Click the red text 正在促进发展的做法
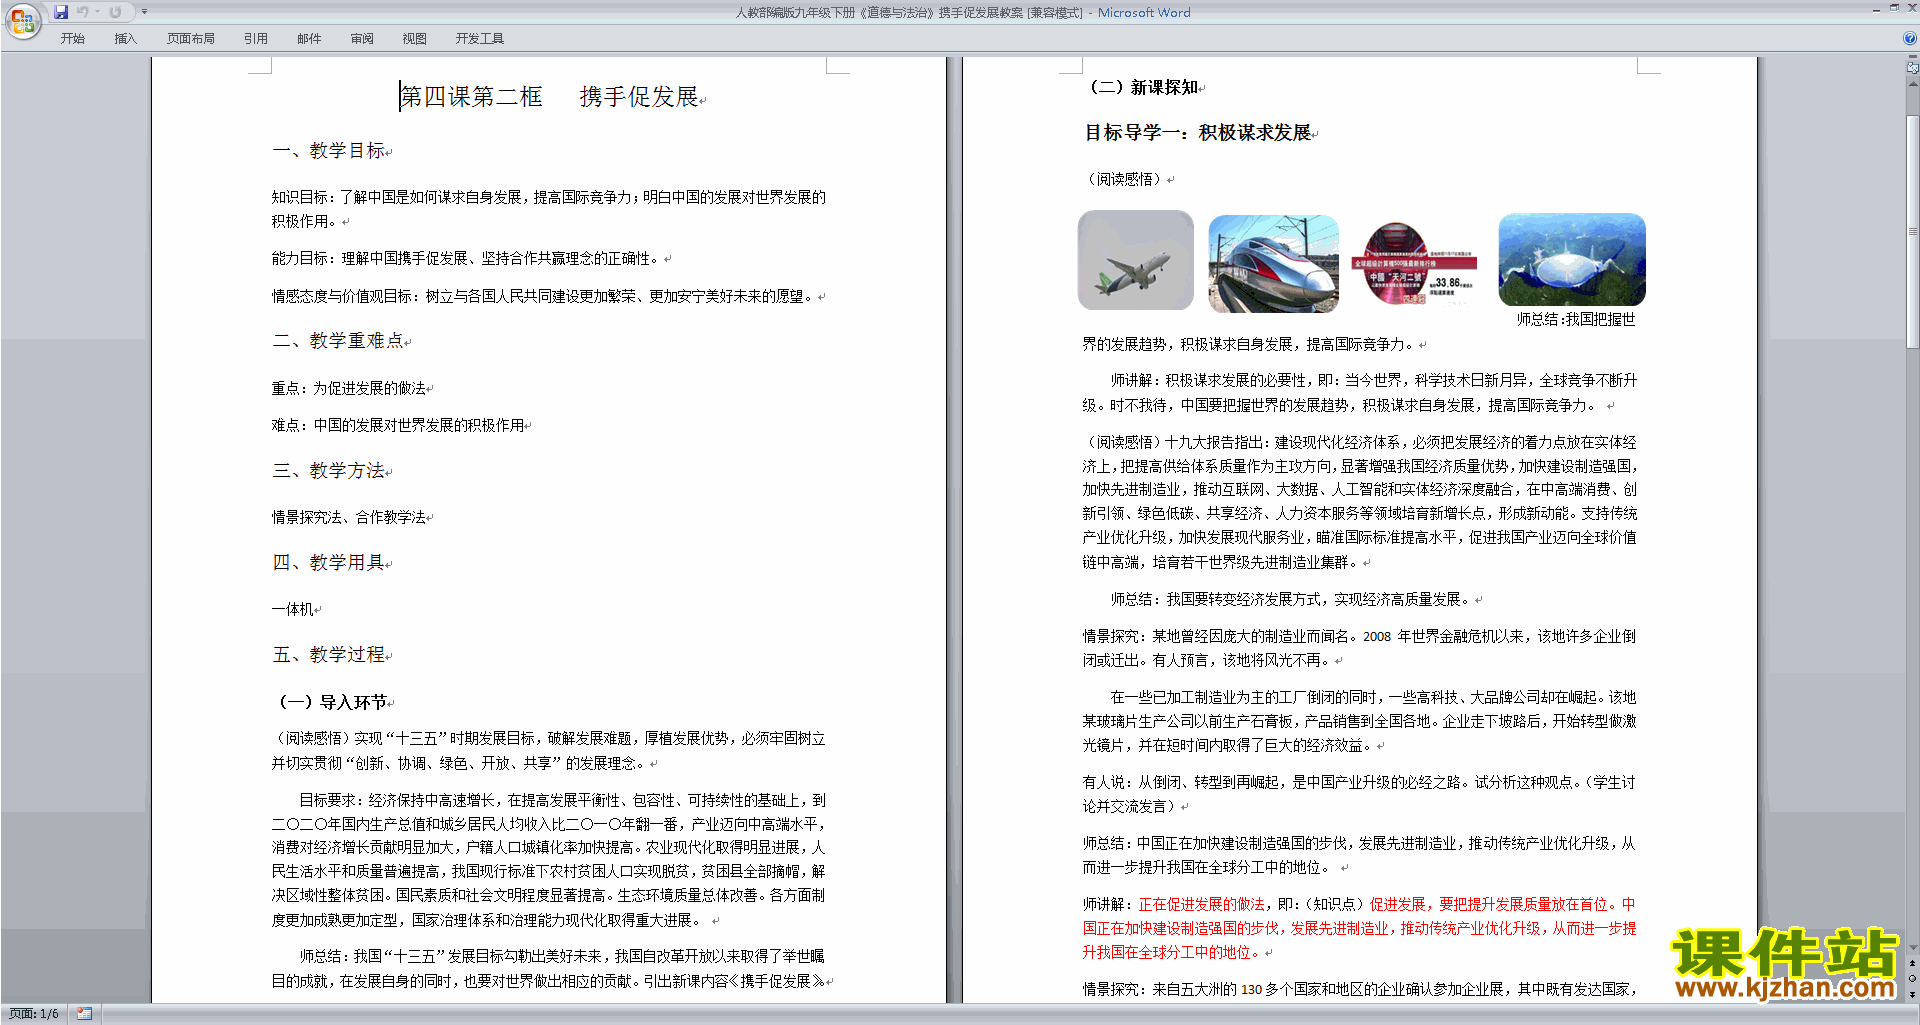The image size is (1920, 1025). point(1201,904)
